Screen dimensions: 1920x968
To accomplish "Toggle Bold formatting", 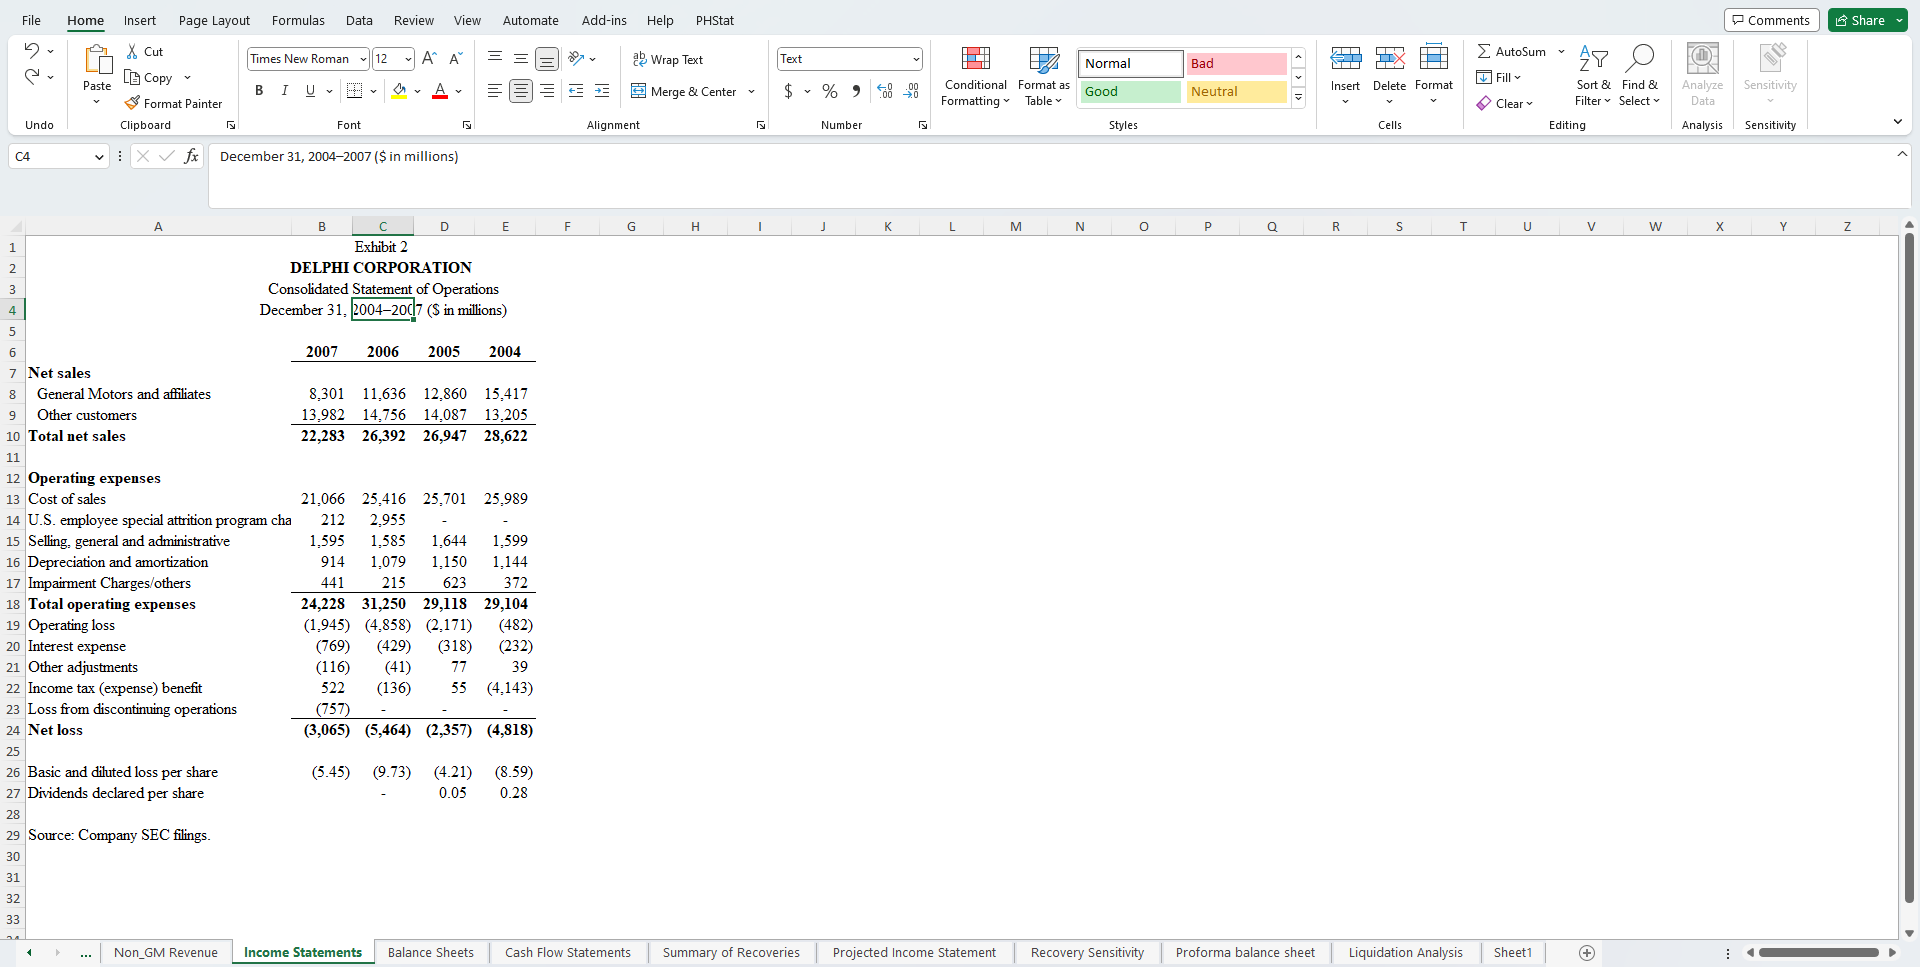I will point(259,91).
